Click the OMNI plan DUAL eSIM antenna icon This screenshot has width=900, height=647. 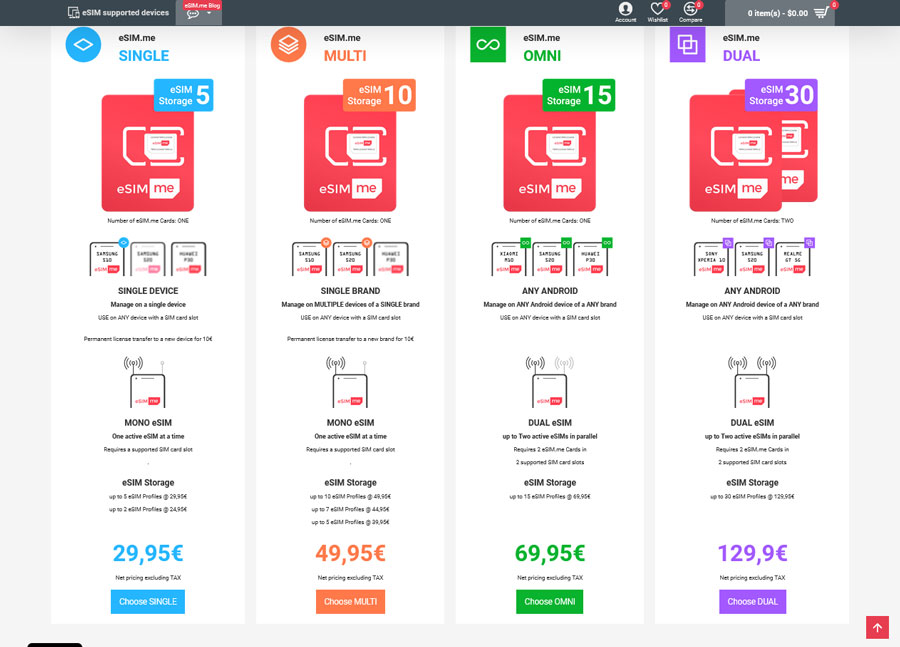point(549,382)
